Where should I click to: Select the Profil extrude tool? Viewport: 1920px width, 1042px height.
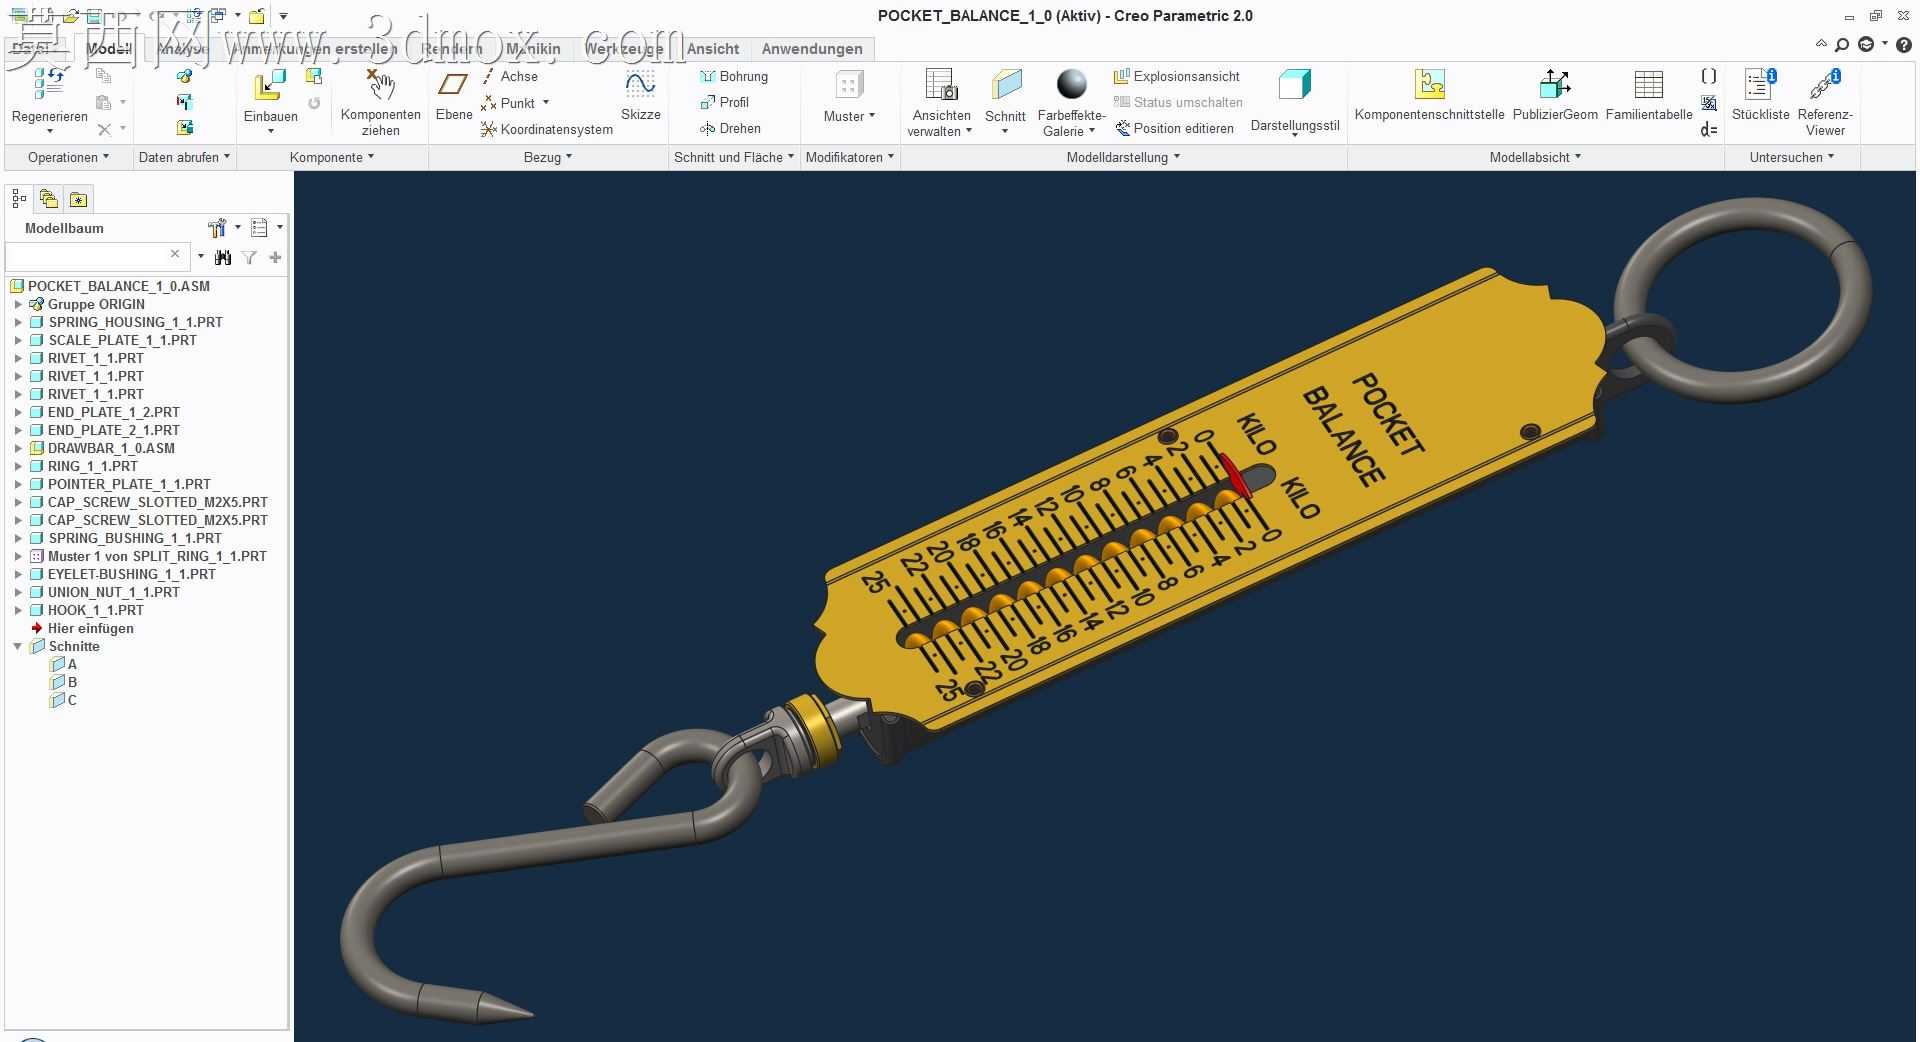pos(725,102)
